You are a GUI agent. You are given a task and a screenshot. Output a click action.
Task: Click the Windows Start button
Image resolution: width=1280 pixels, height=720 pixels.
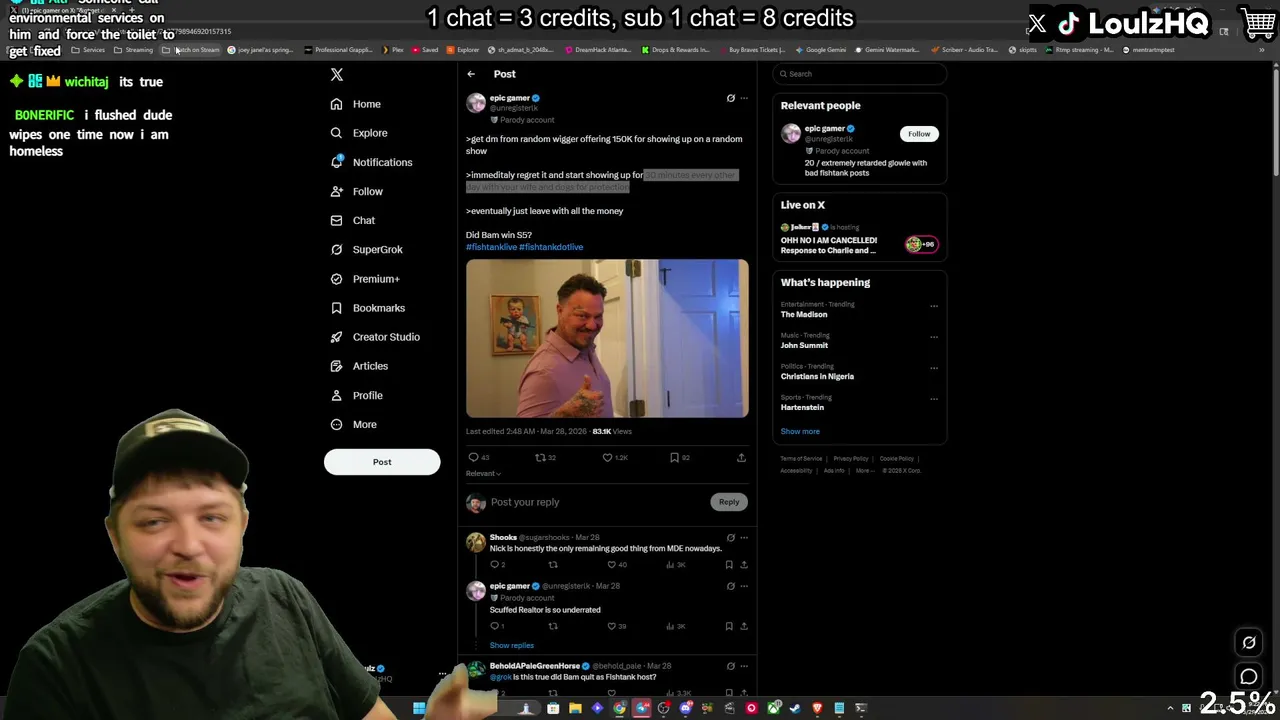coord(419,708)
